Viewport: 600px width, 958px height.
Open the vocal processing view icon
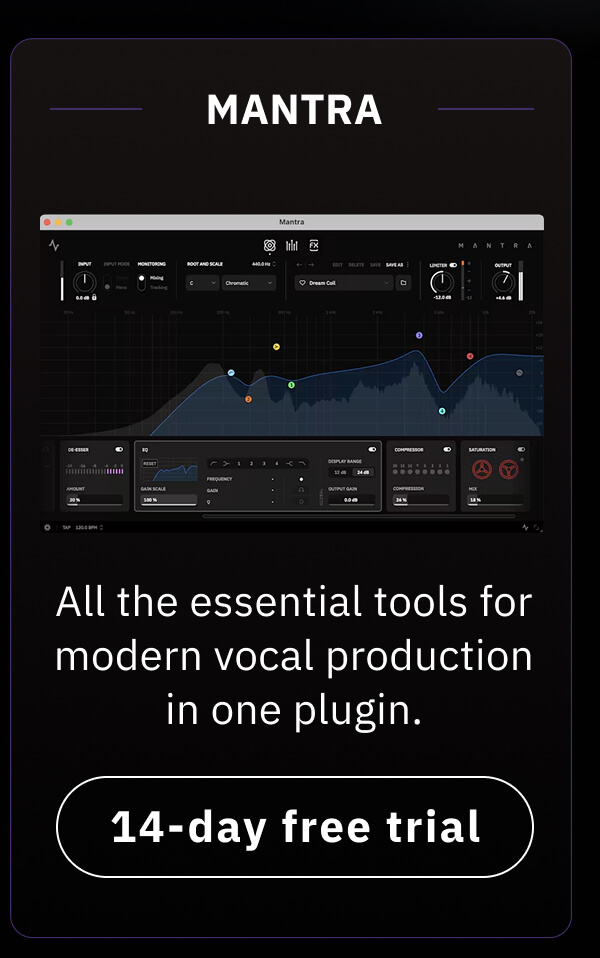(x=269, y=246)
